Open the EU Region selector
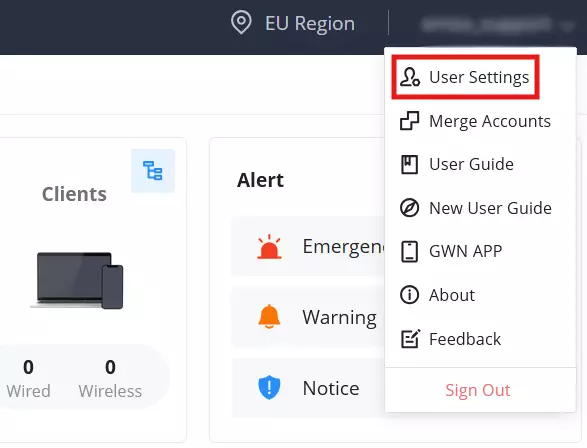Viewport: 587px width, 448px height. tap(293, 23)
